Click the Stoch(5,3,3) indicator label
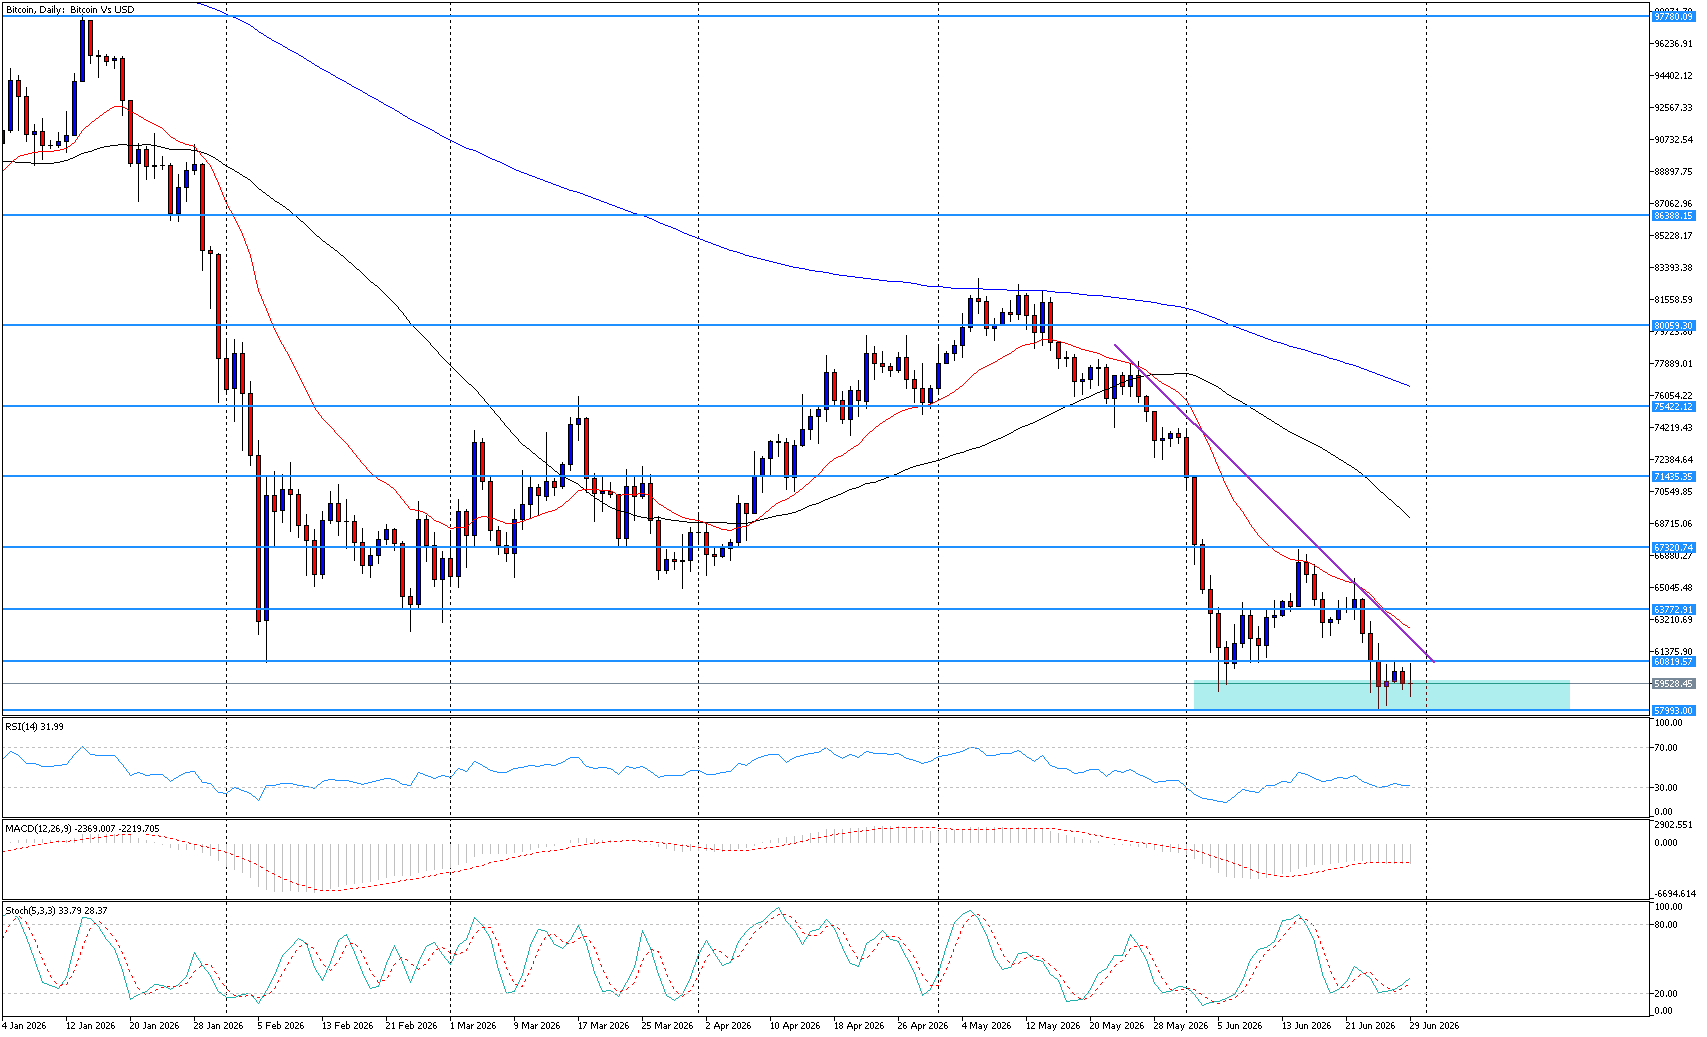Screen dimensions: 1707x1037 pyautogui.click(x=56, y=911)
